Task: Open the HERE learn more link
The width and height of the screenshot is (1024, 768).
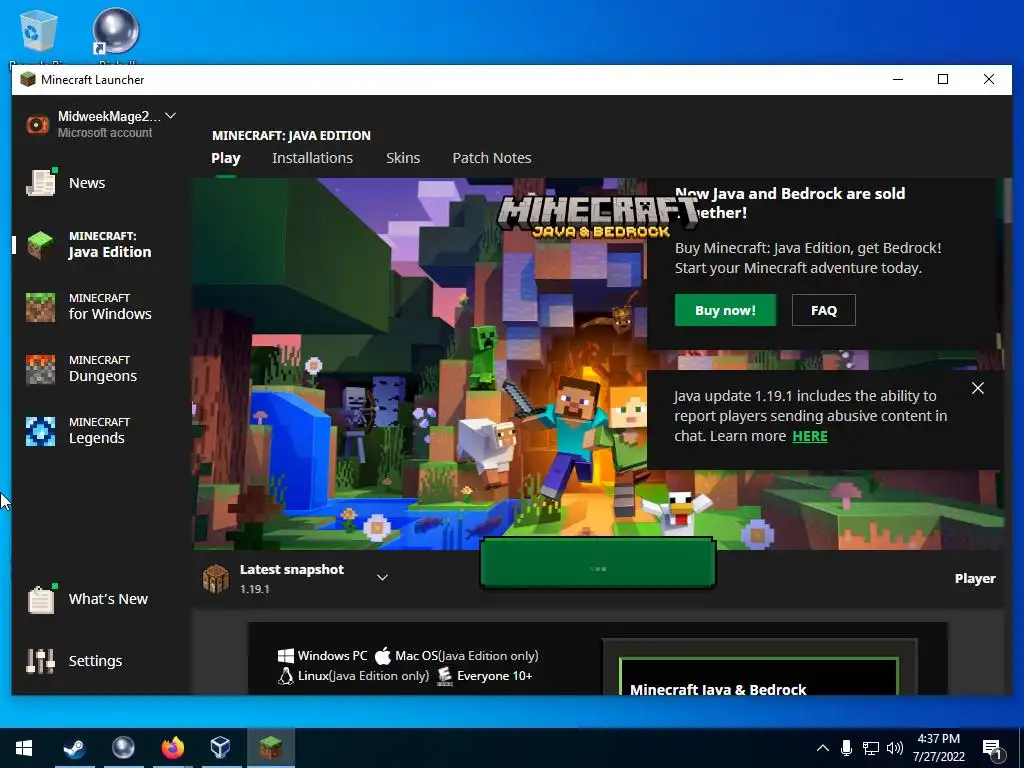Action: [810, 436]
